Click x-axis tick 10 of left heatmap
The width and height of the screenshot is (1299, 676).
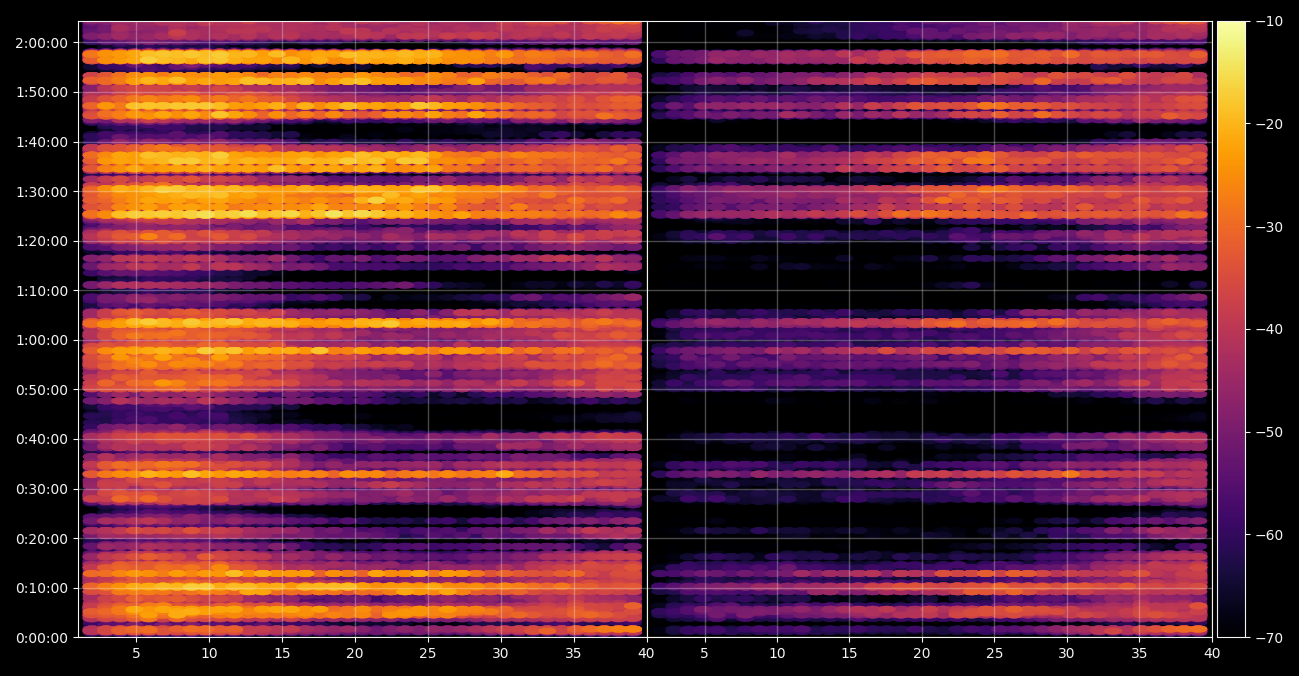click(x=209, y=654)
